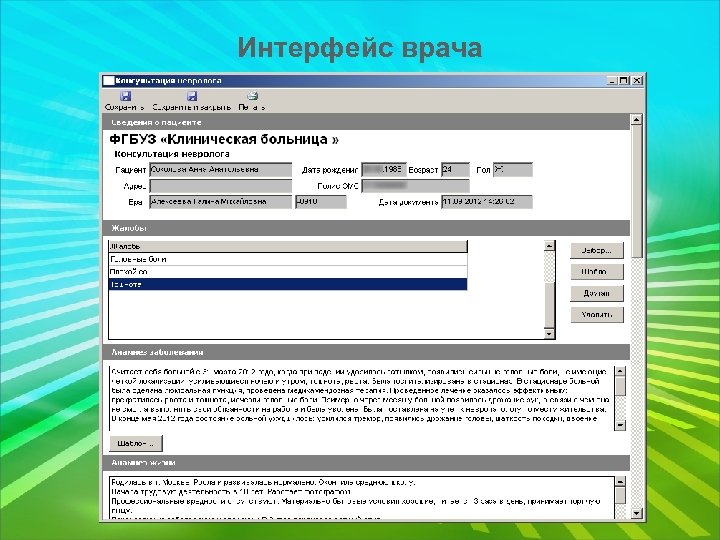Image resolution: width=720 pixels, height=540 pixels.
Task: Click the Анамнез жизни section header
Action: (x=366, y=463)
